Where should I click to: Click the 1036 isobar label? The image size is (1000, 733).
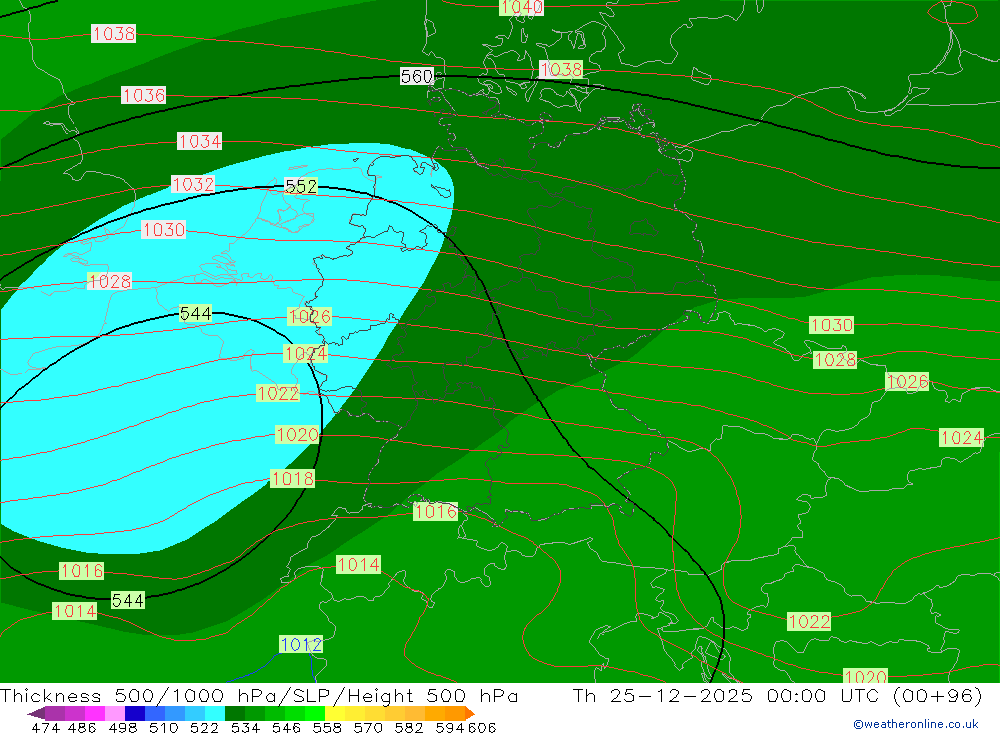[144, 96]
